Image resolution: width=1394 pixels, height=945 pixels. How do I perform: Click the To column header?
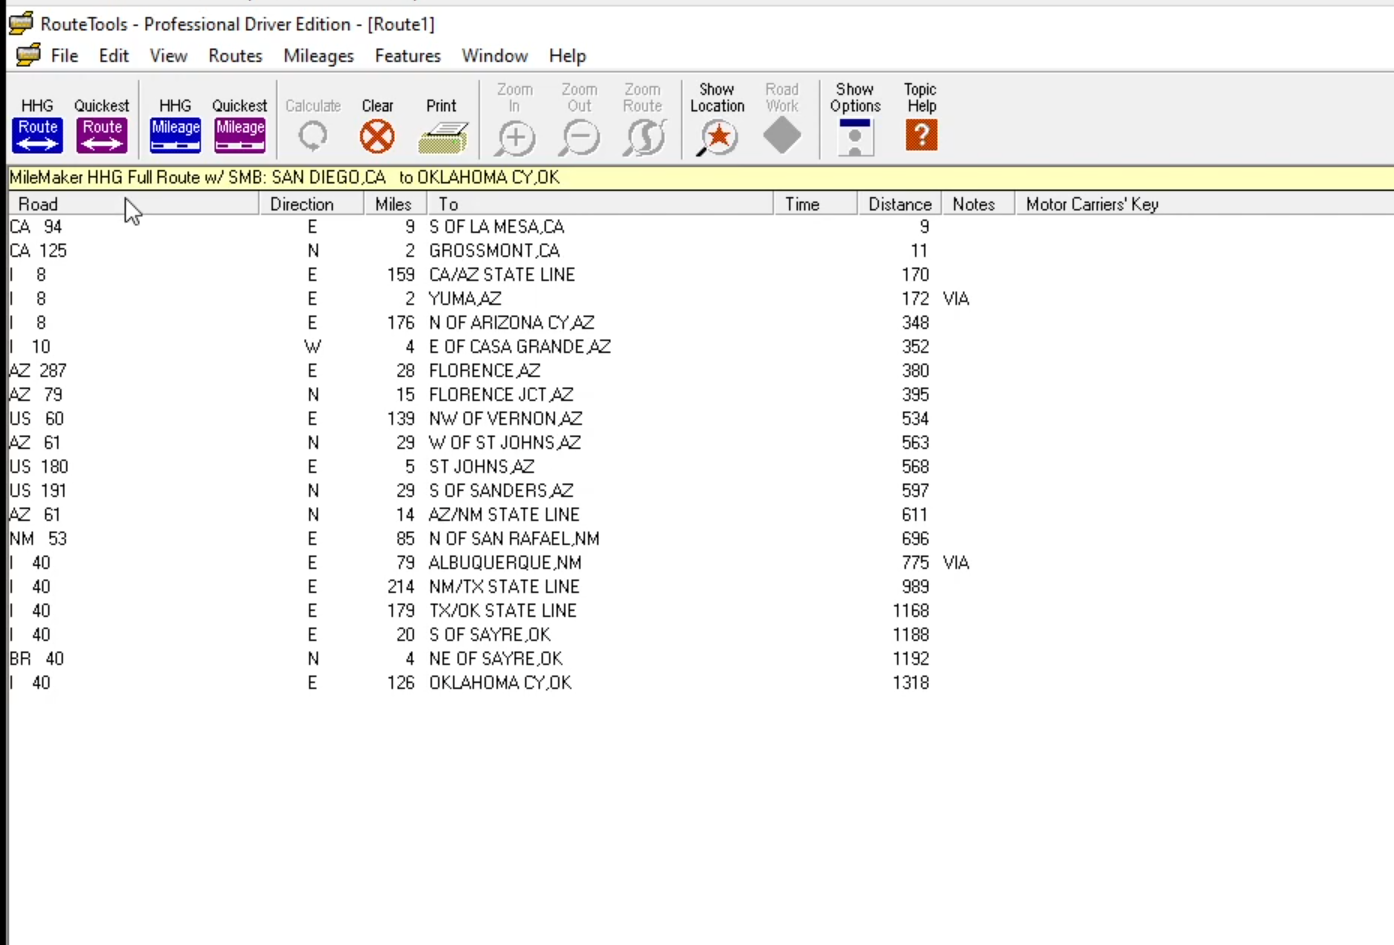coord(600,204)
